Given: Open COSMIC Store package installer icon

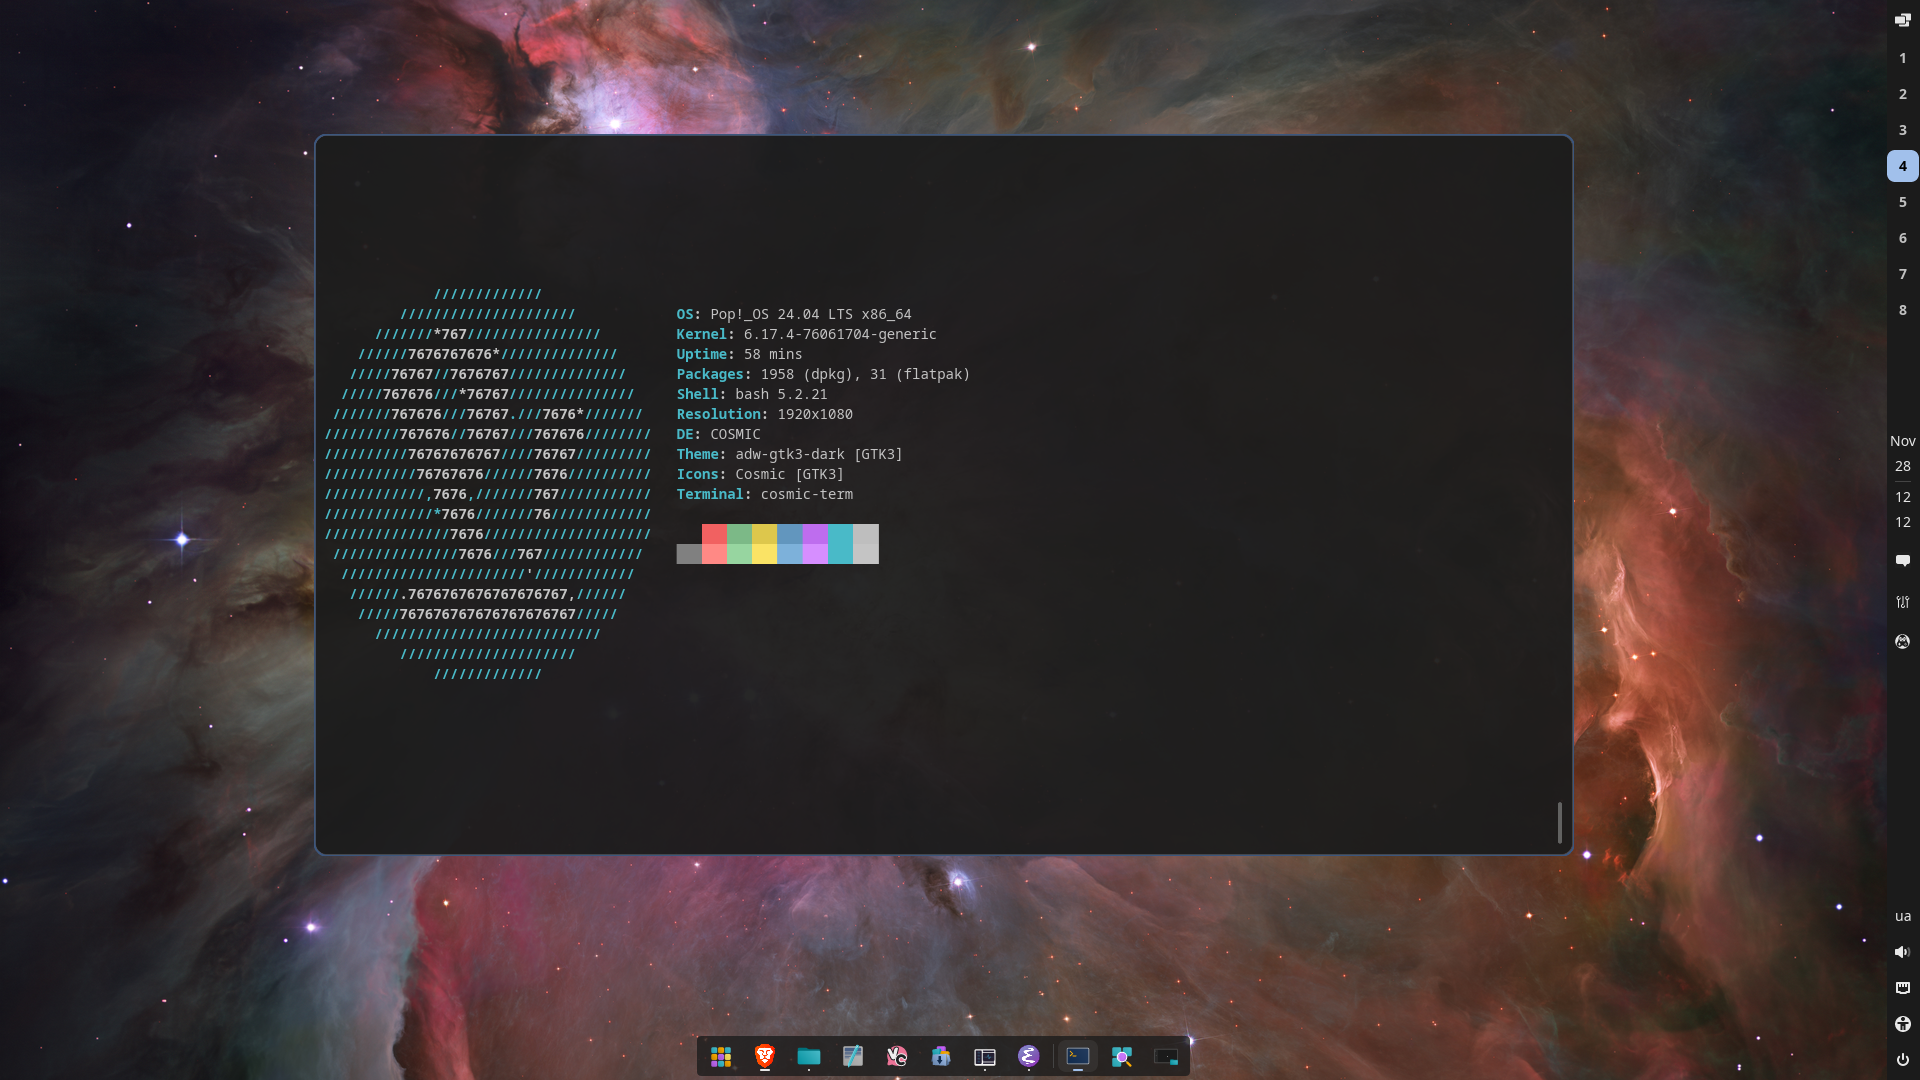Looking at the screenshot, I should point(941,1057).
